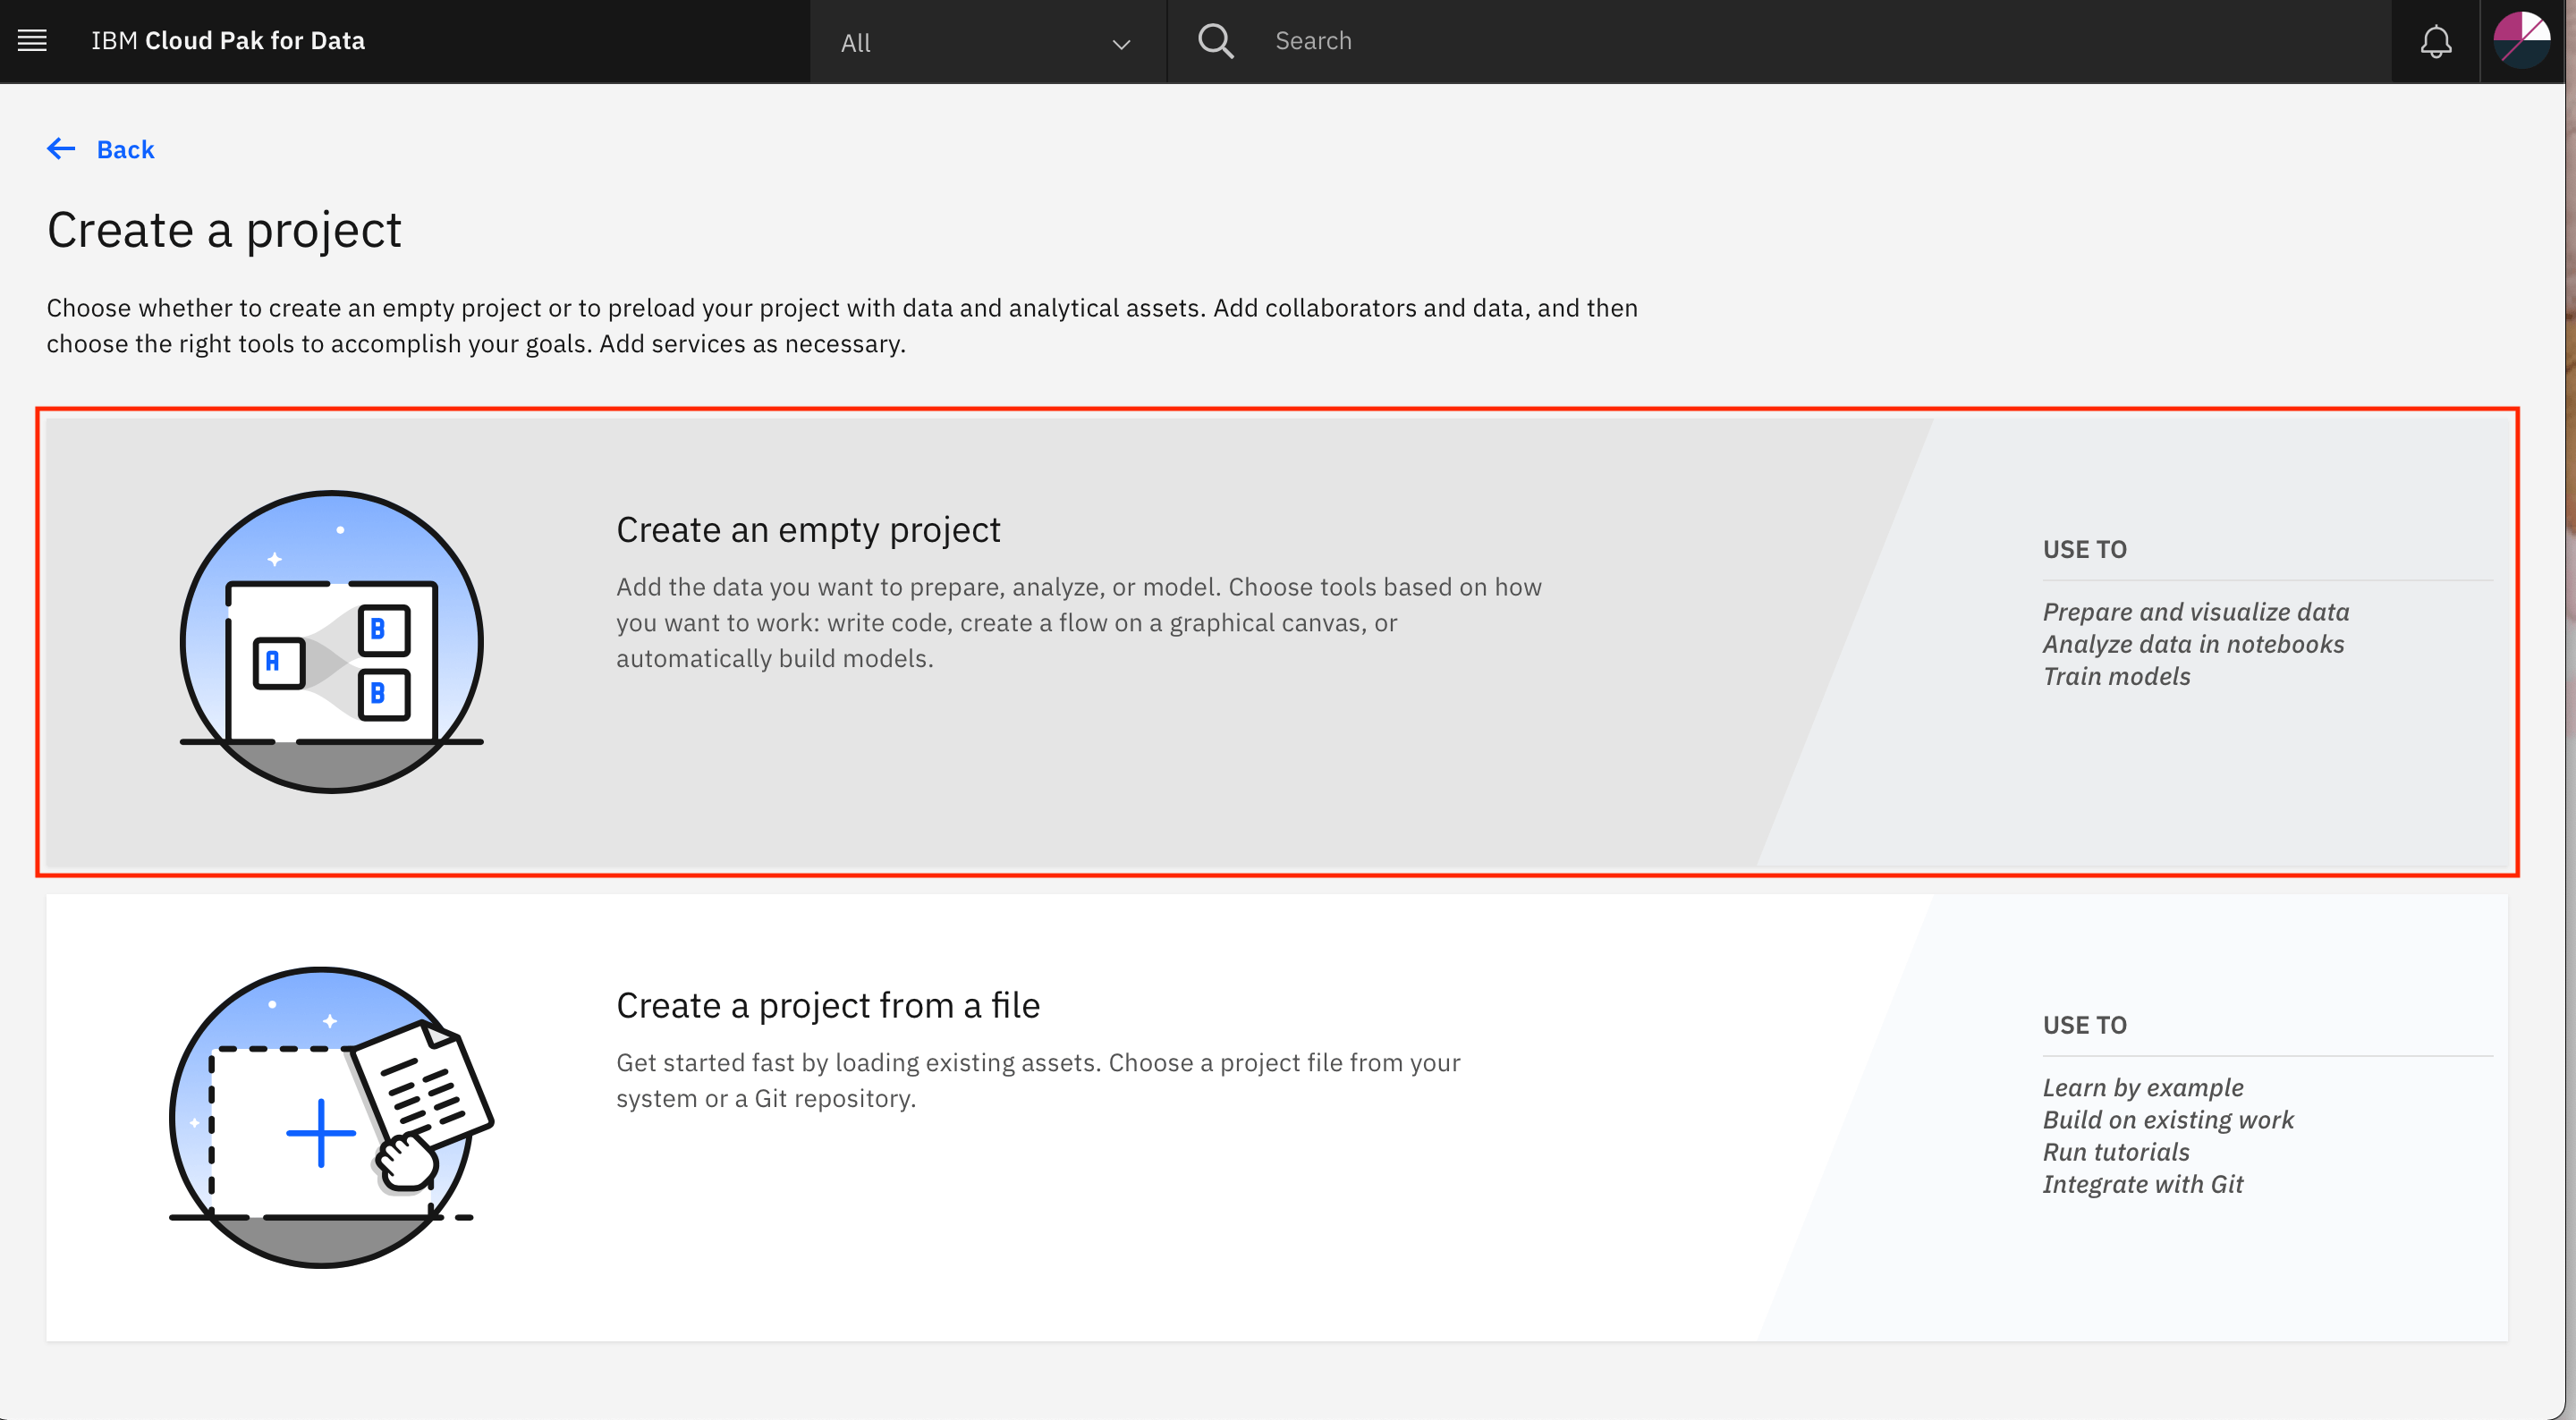Click the Back arrow icon
The width and height of the screenshot is (2576, 1420).
click(61, 149)
